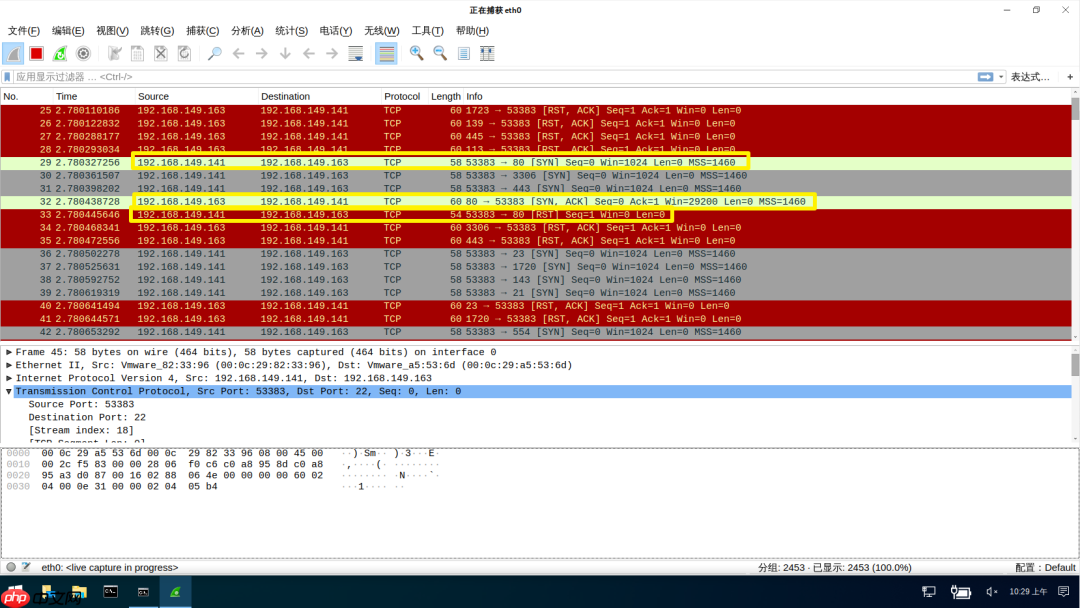Expand the Internet Protocol Version 4 section

(10, 378)
